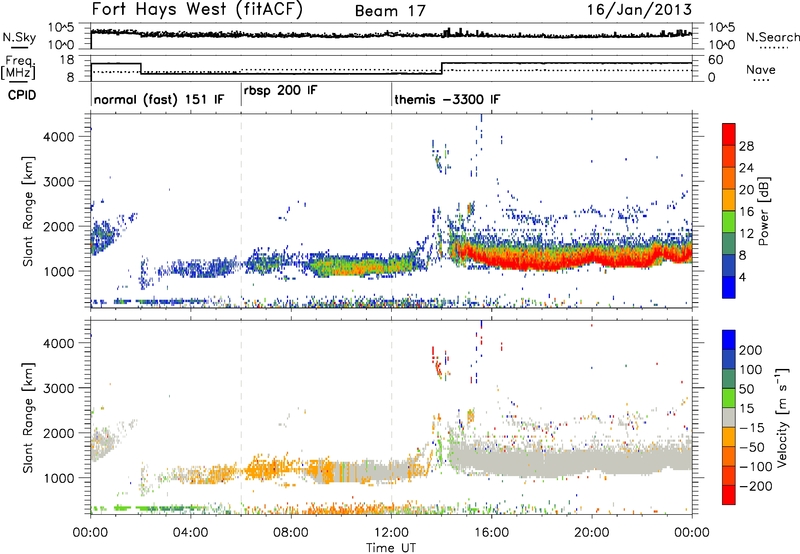Click the 'Power [dB]' colorbar label

763,211
